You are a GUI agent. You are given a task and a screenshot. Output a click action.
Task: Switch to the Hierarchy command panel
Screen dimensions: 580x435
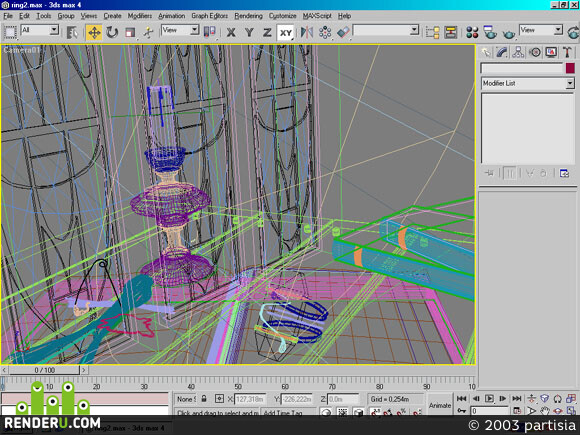point(518,52)
